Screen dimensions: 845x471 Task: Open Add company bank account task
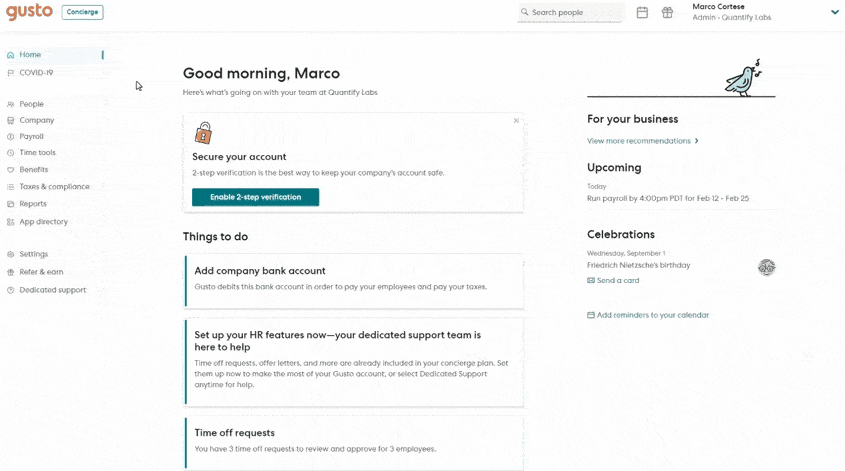click(x=354, y=281)
